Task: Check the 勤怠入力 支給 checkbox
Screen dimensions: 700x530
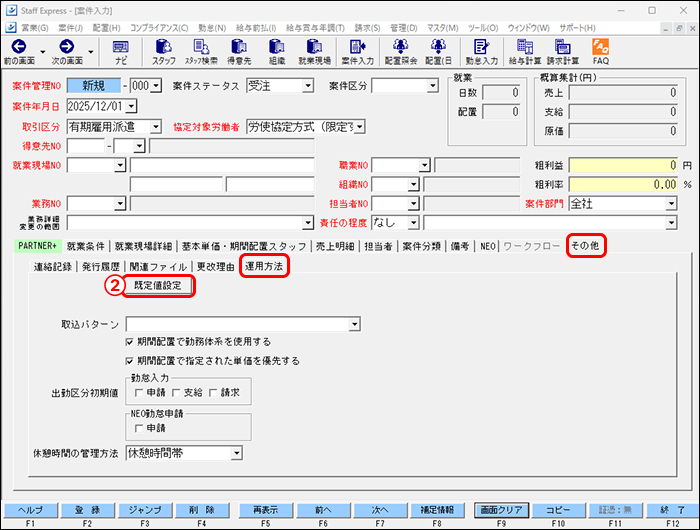Action: click(x=176, y=393)
